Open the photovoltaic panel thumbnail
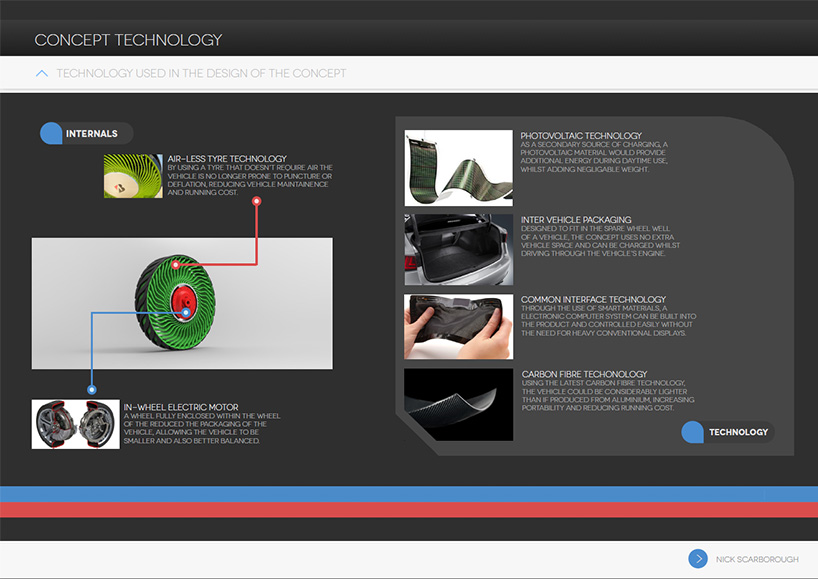 (458, 166)
